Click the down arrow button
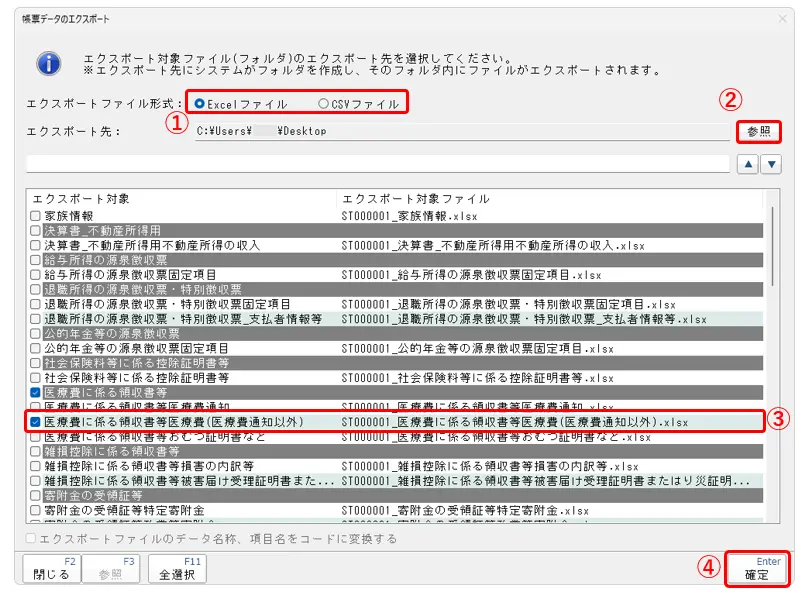The image size is (809, 594). pyautogui.click(x=771, y=164)
